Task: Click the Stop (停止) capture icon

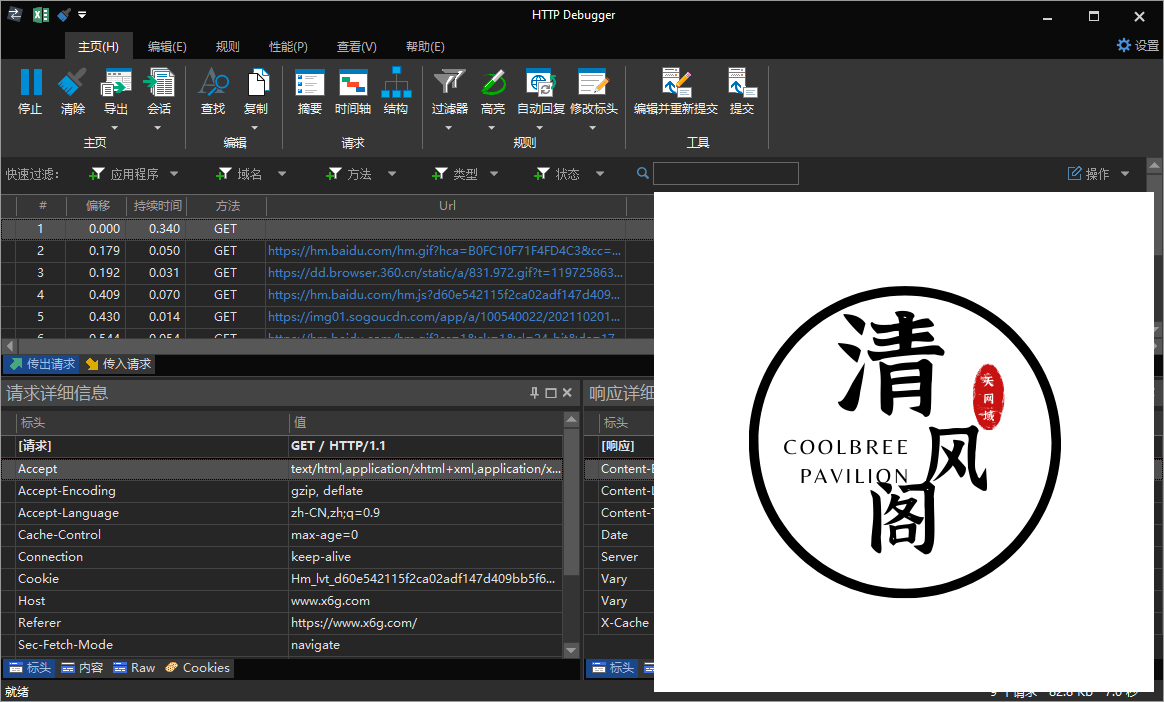Action: [x=30, y=83]
